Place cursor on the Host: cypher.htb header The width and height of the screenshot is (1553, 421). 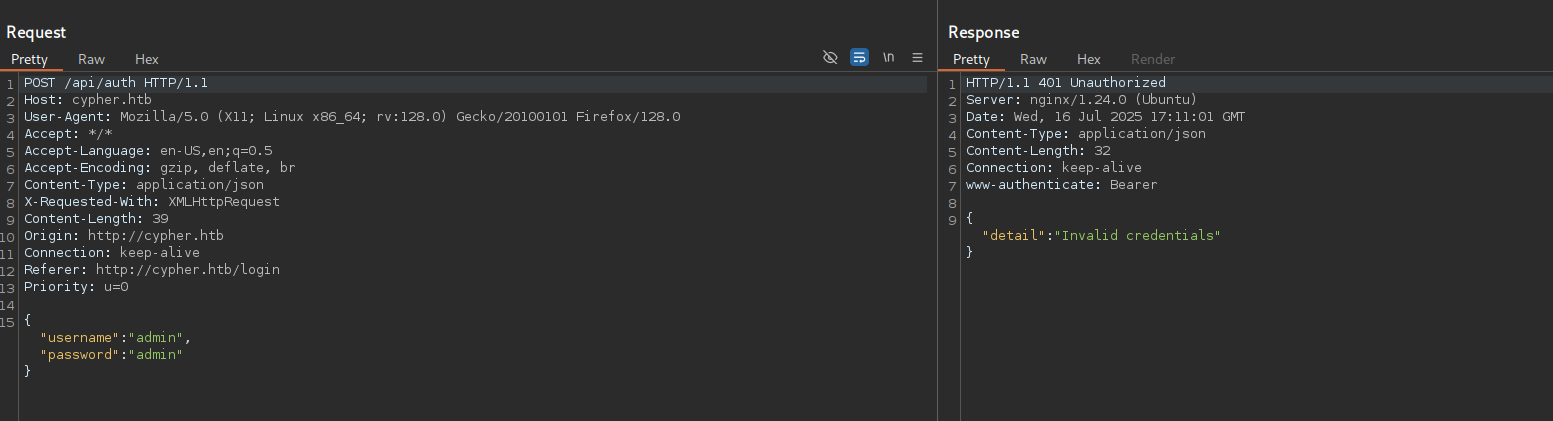[88, 100]
